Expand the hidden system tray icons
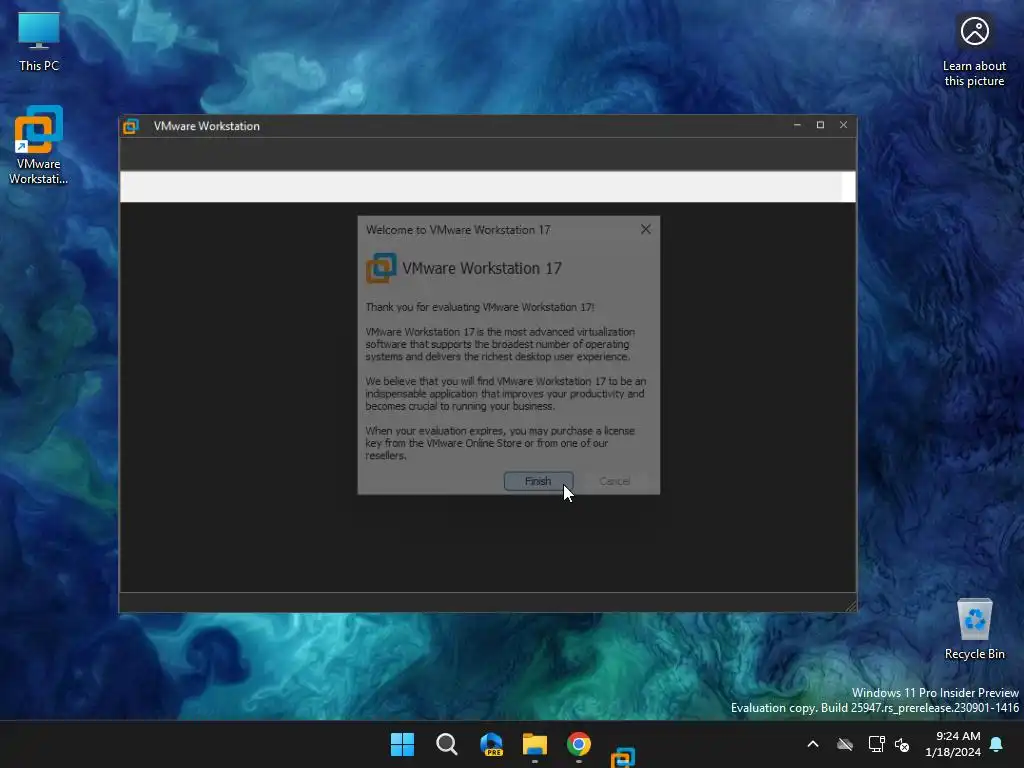This screenshot has height=768, width=1024. 813,744
